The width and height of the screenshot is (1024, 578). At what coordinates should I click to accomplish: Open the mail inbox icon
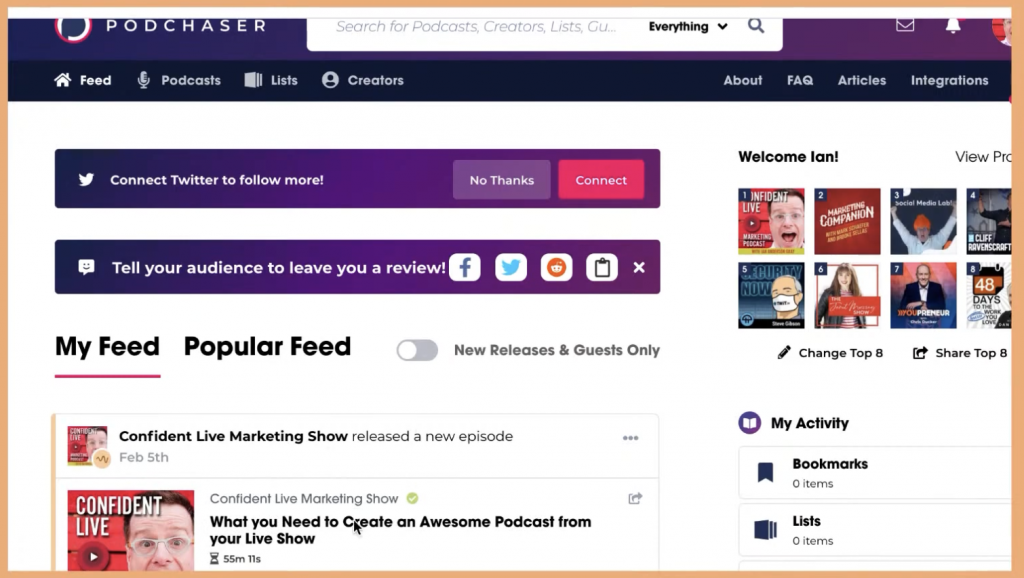pyautogui.click(x=904, y=25)
